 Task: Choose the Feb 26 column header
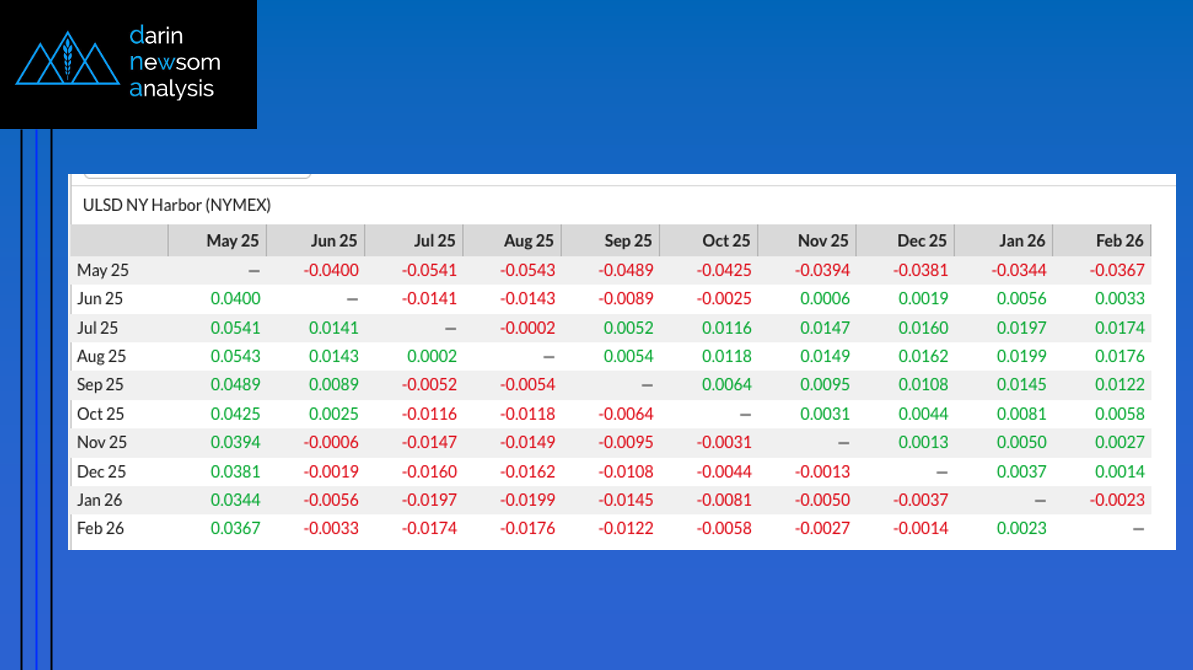(1119, 241)
